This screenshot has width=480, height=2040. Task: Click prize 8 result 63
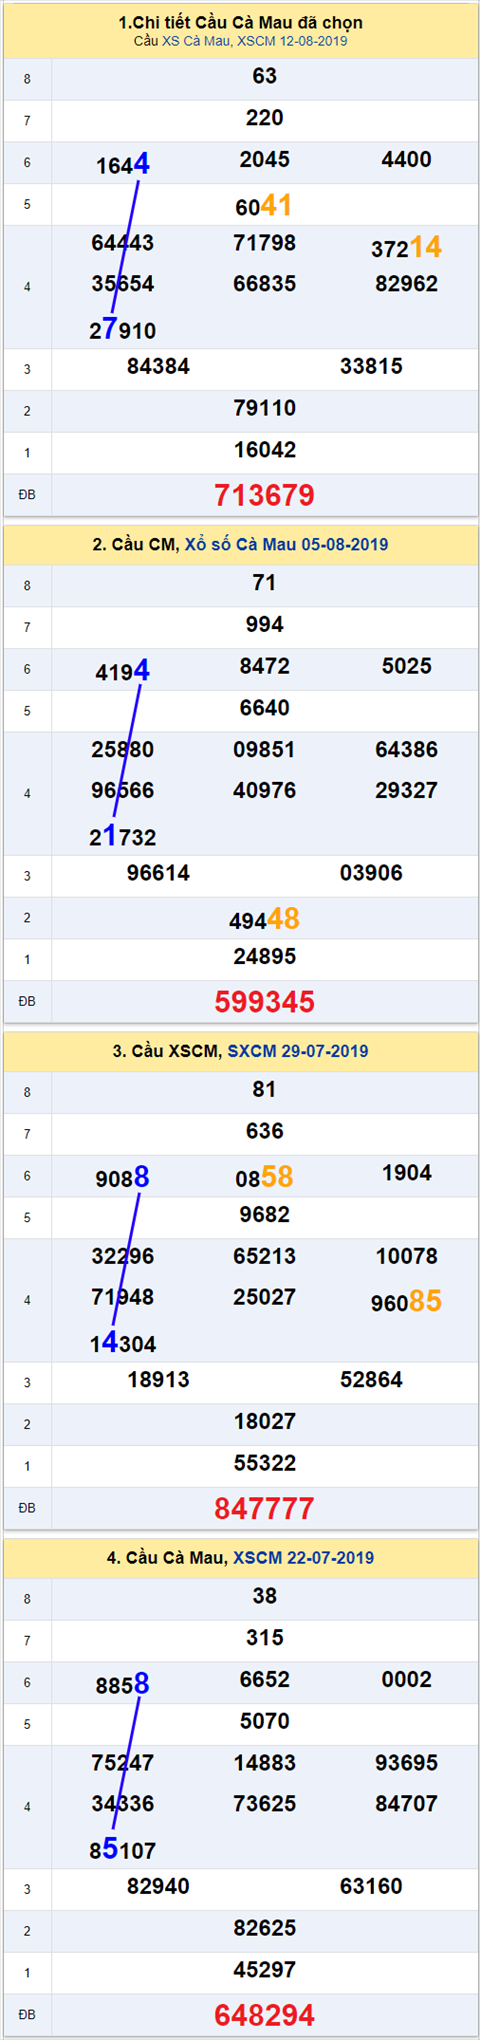click(264, 76)
